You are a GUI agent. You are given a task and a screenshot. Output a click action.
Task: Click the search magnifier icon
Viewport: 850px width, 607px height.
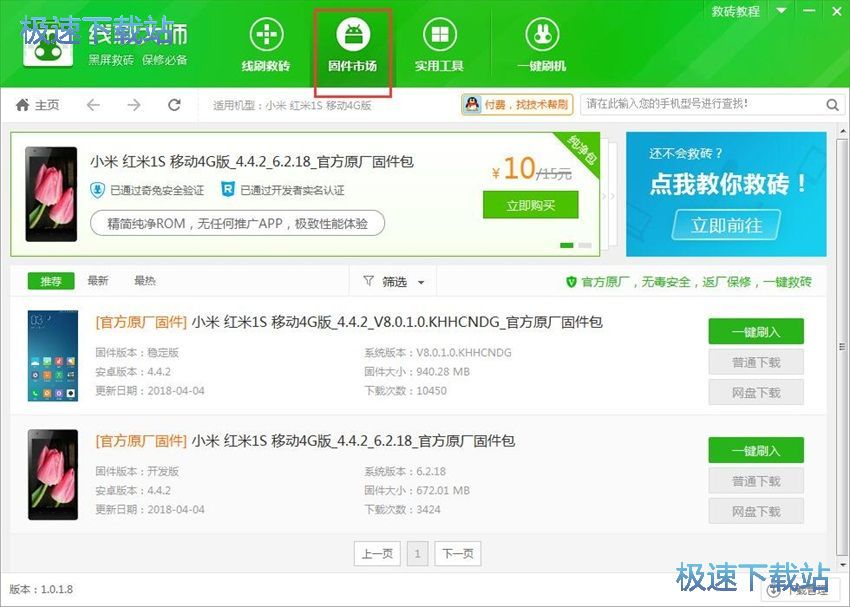click(x=833, y=105)
